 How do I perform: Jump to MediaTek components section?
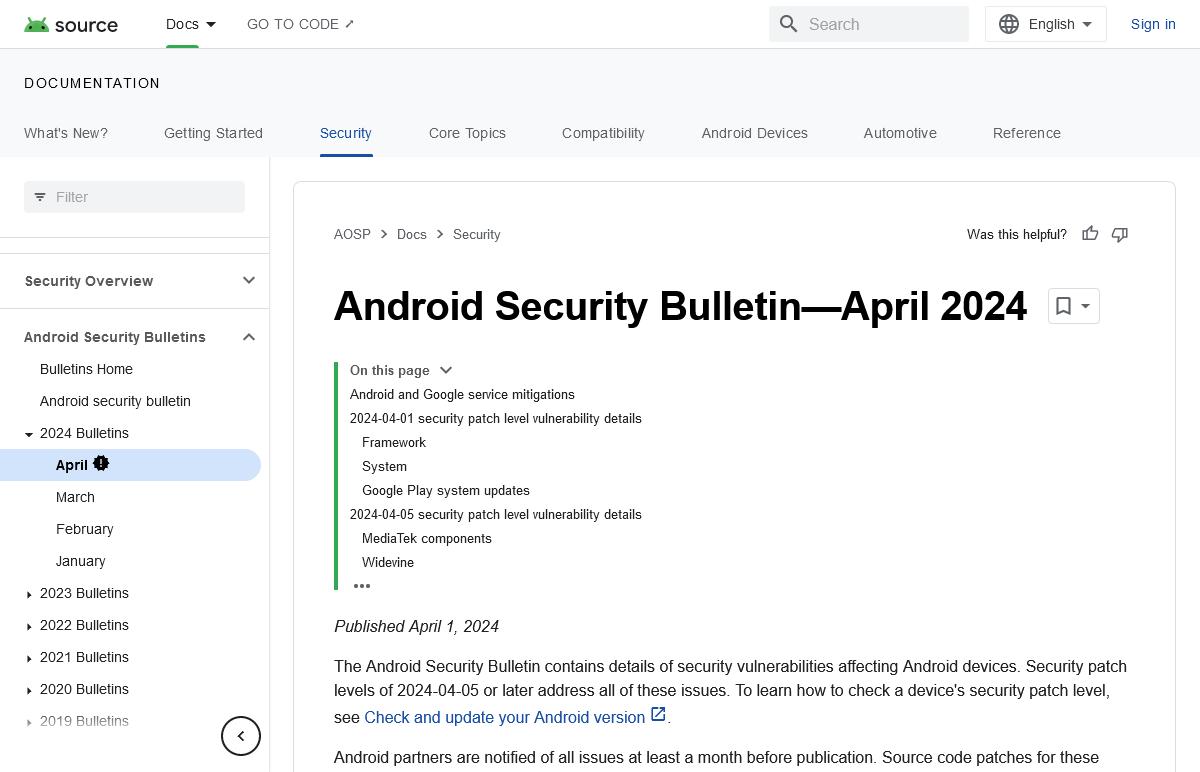pos(427,538)
